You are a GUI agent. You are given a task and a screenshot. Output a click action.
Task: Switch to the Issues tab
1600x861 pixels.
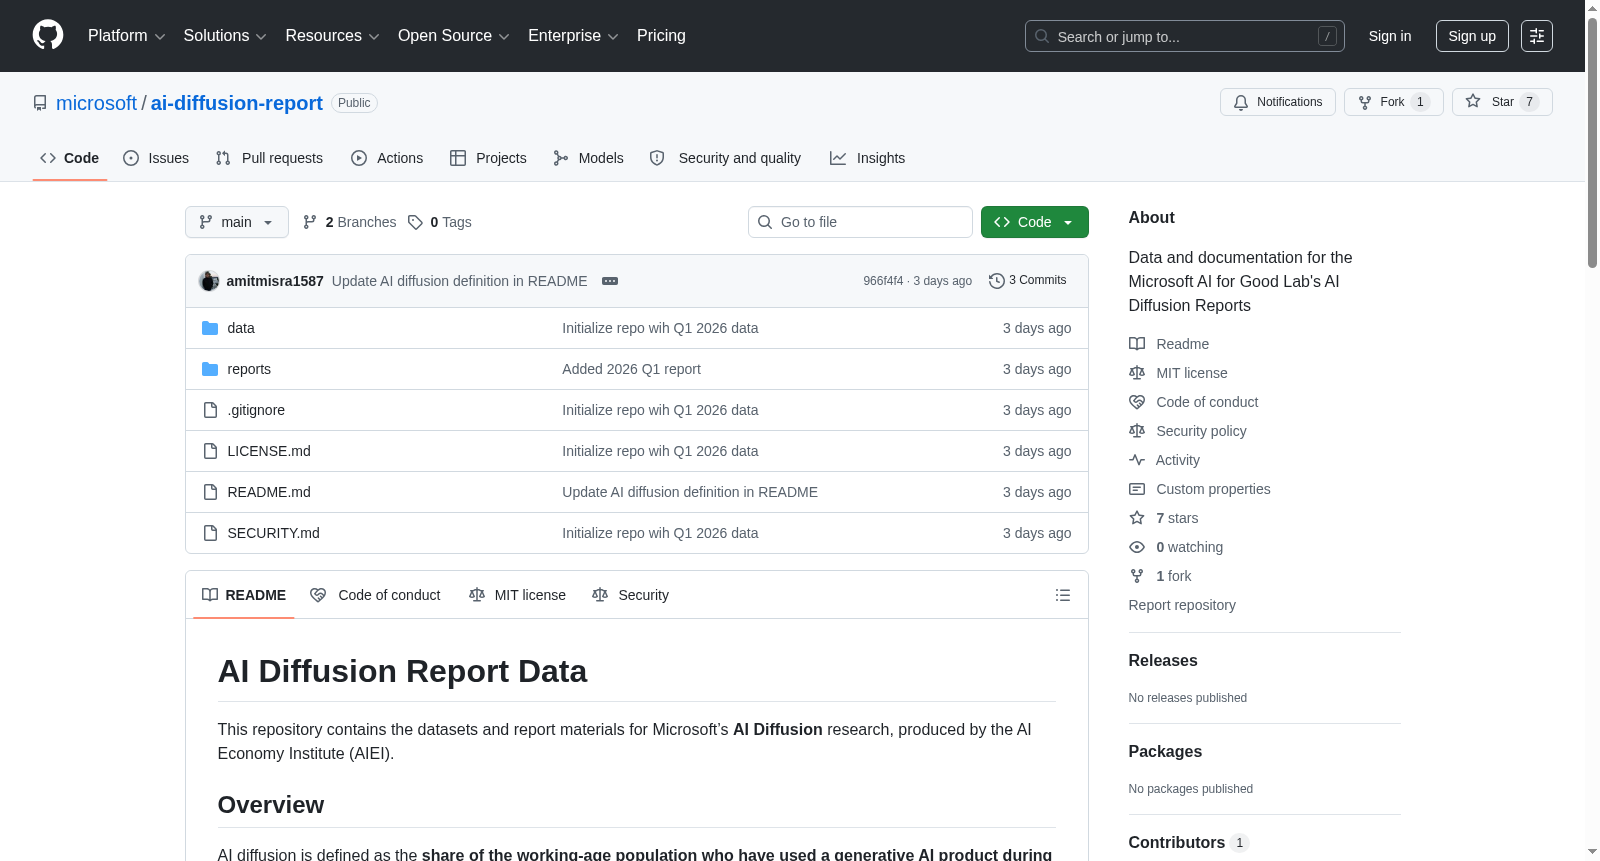tap(156, 158)
